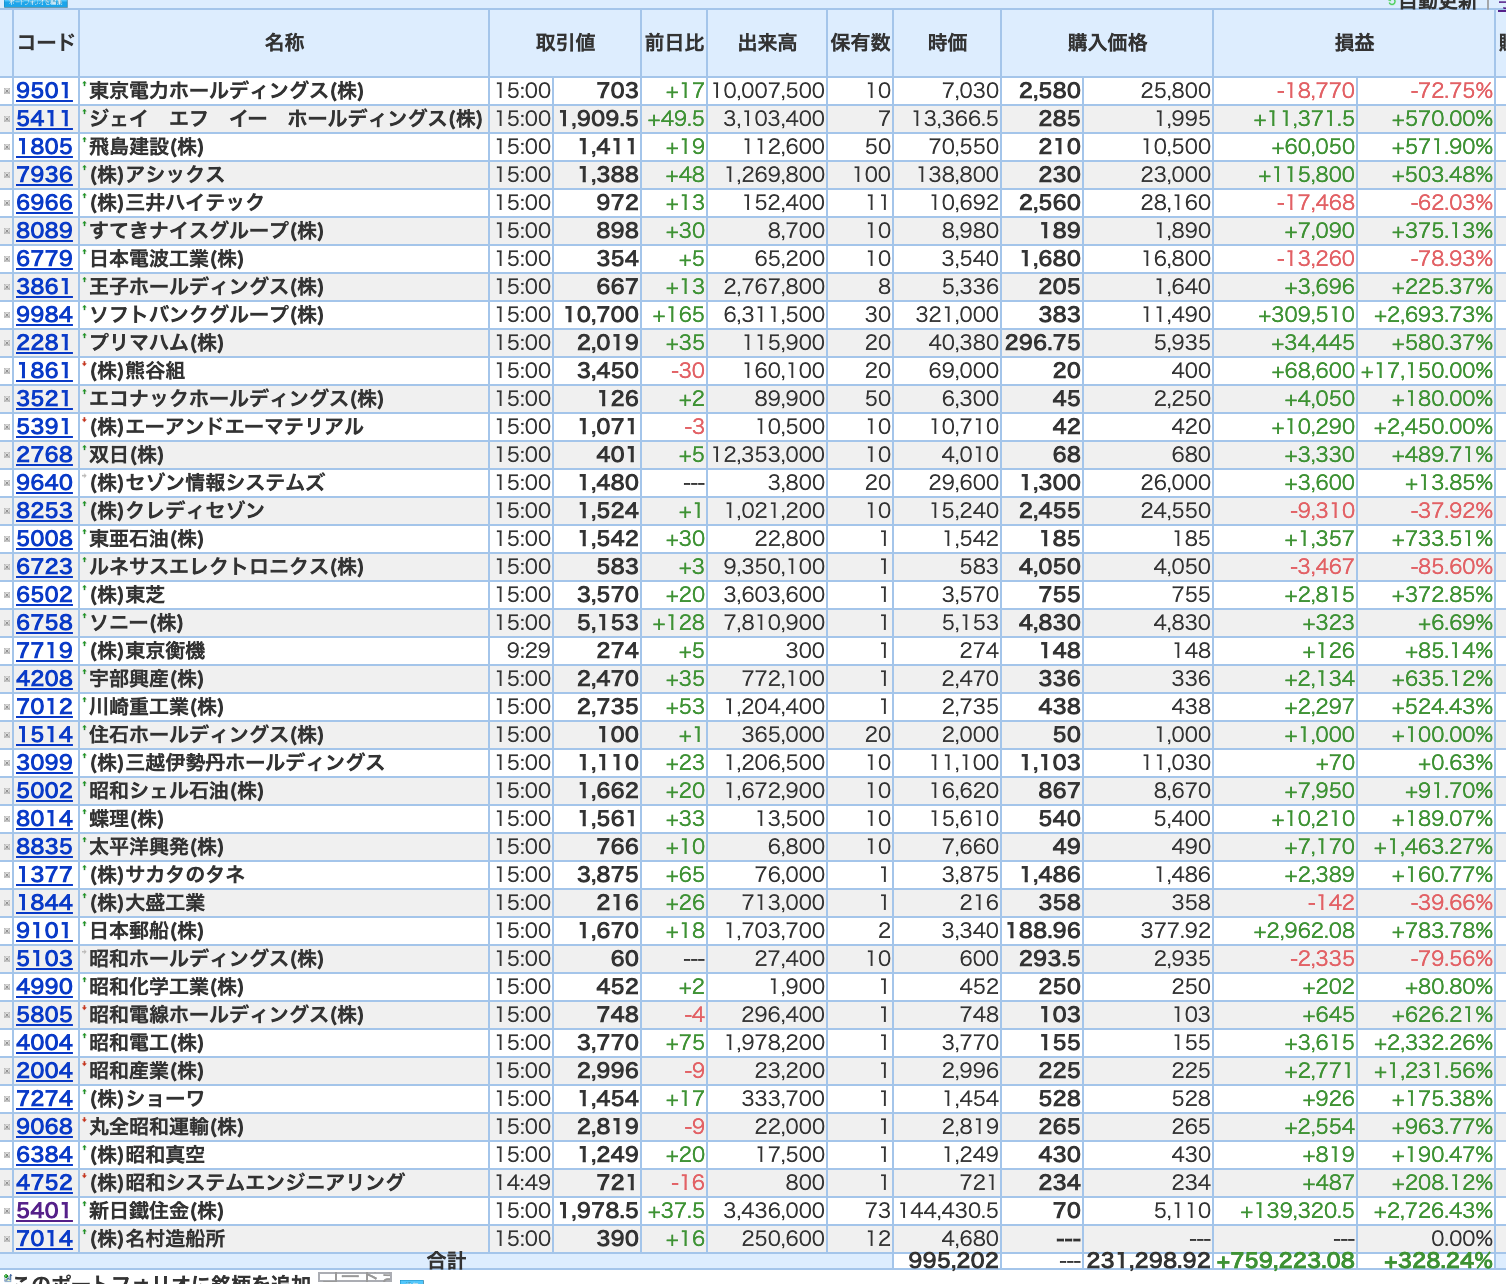Select the 9:29 trade time

[528, 651]
